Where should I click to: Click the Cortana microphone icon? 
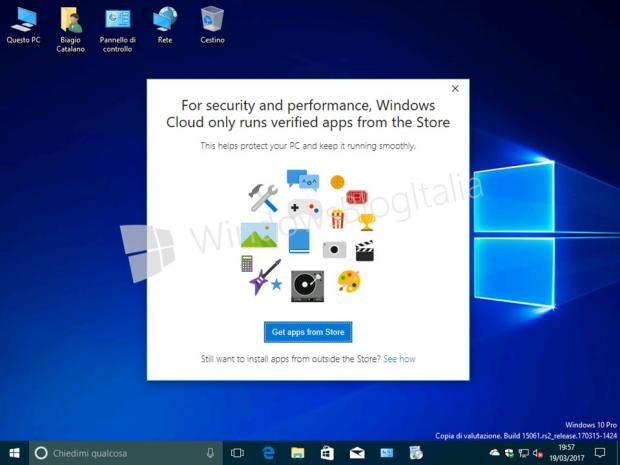coord(210,453)
